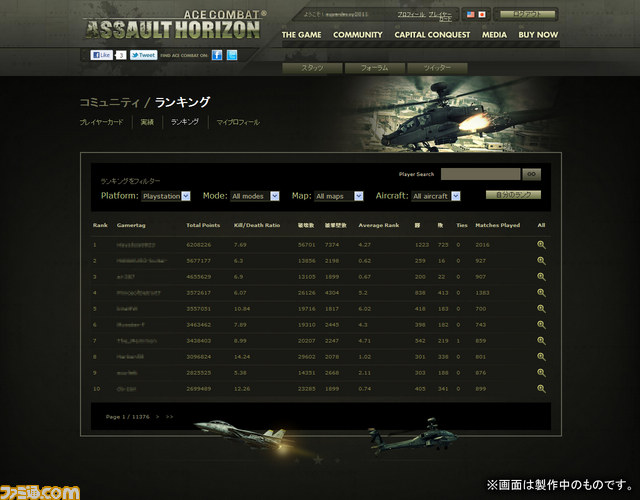This screenshot has height=500, width=640.
Task: Open Ace Combat Twitter page icon
Action: click(232, 55)
